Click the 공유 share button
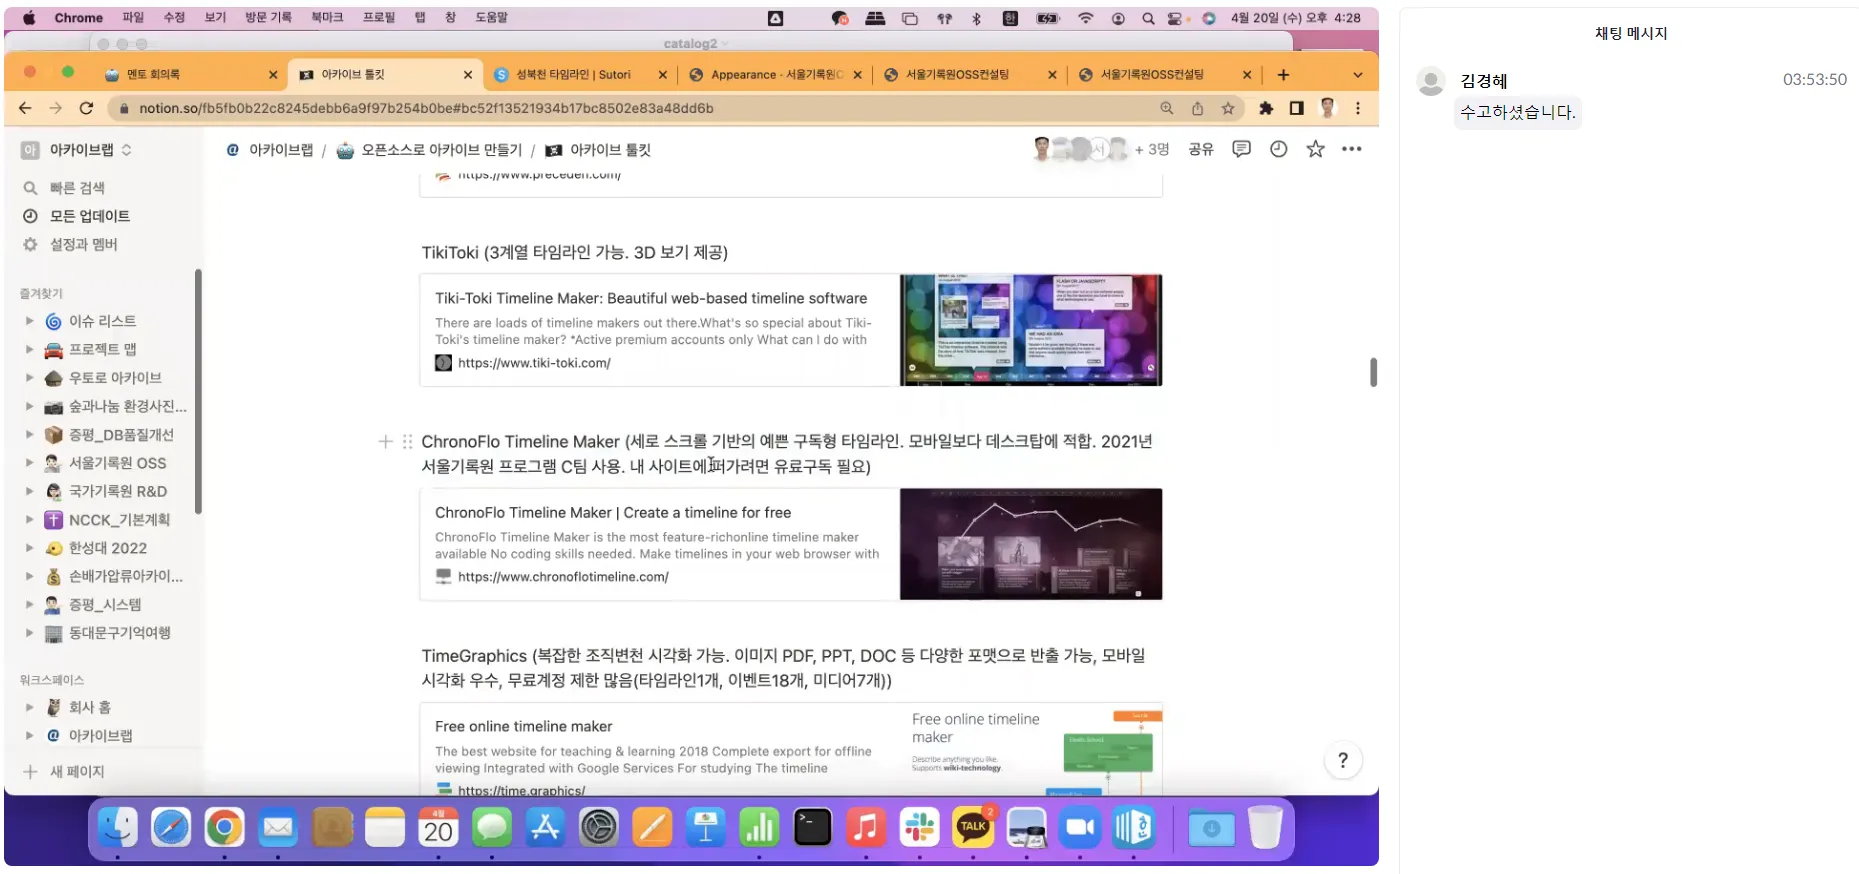The height and width of the screenshot is (874, 1859). click(x=1201, y=149)
